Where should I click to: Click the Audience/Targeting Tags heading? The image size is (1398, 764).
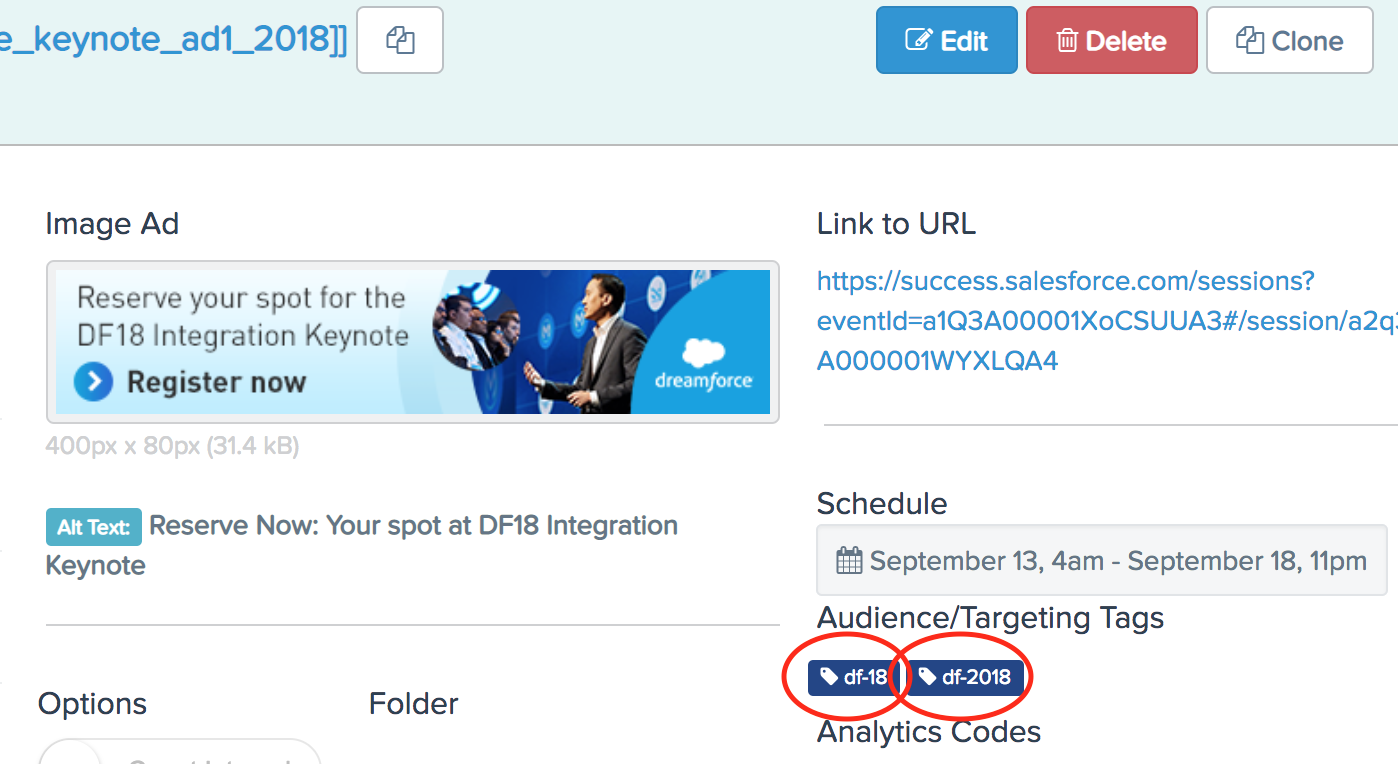tap(990, 618)
